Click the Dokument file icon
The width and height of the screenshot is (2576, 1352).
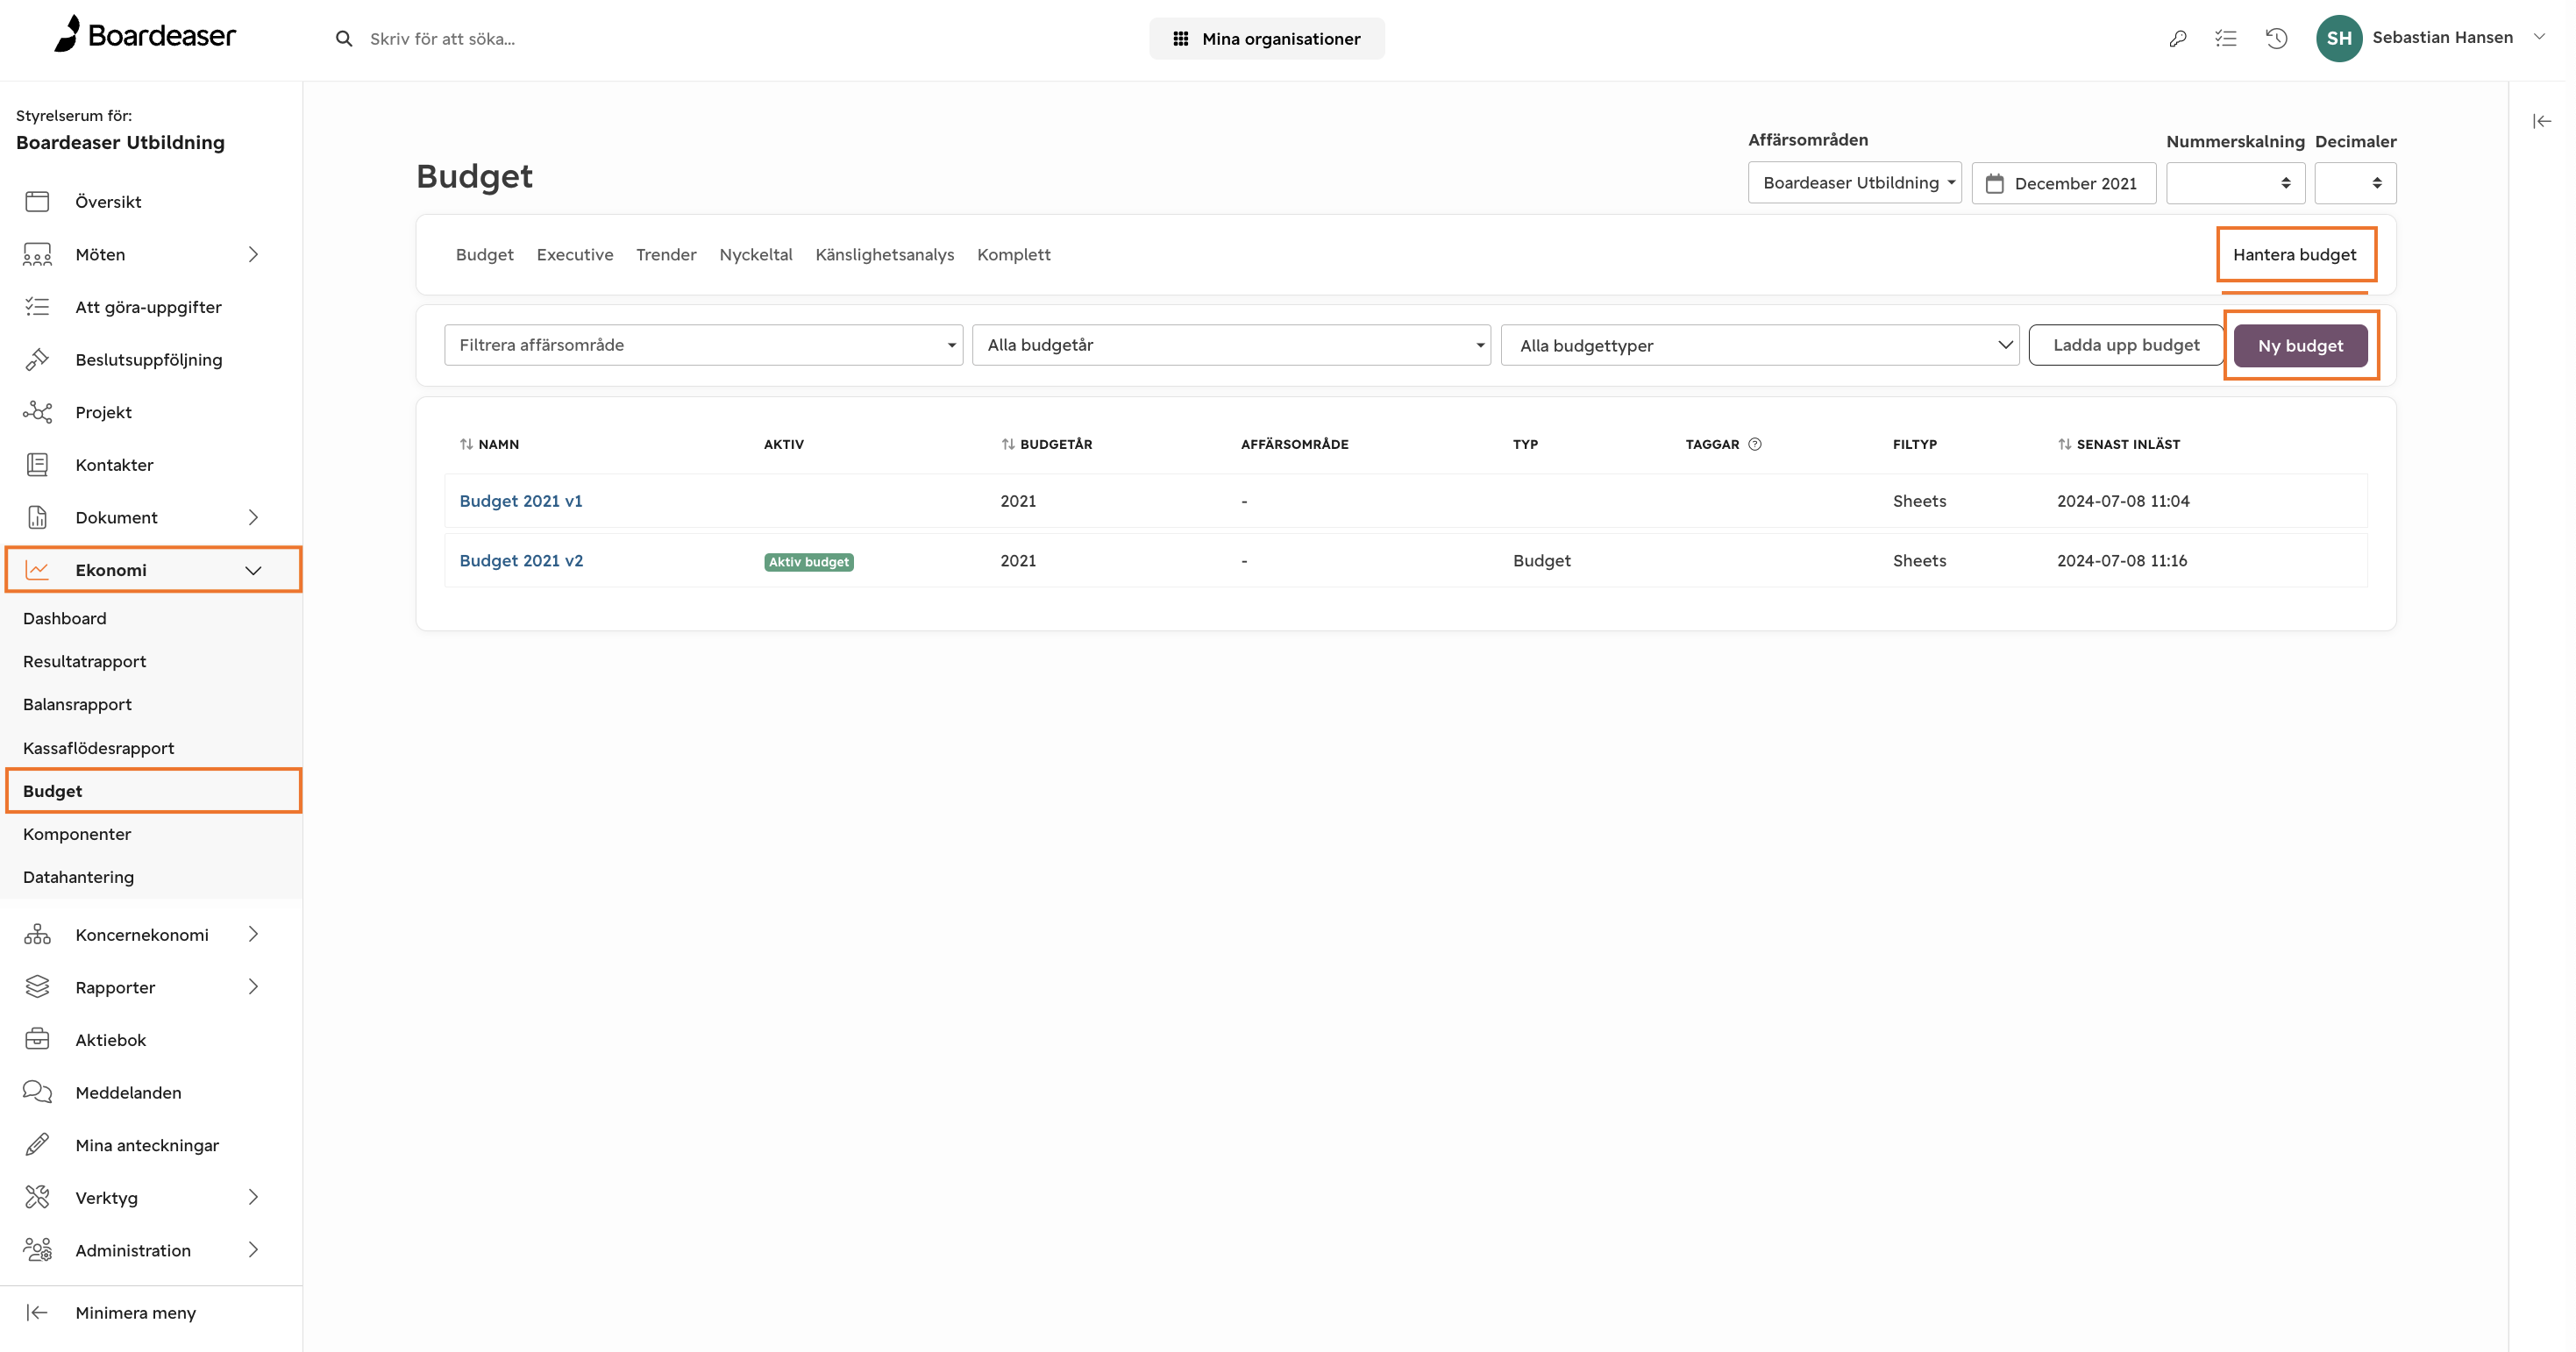(x=37, y=517)
